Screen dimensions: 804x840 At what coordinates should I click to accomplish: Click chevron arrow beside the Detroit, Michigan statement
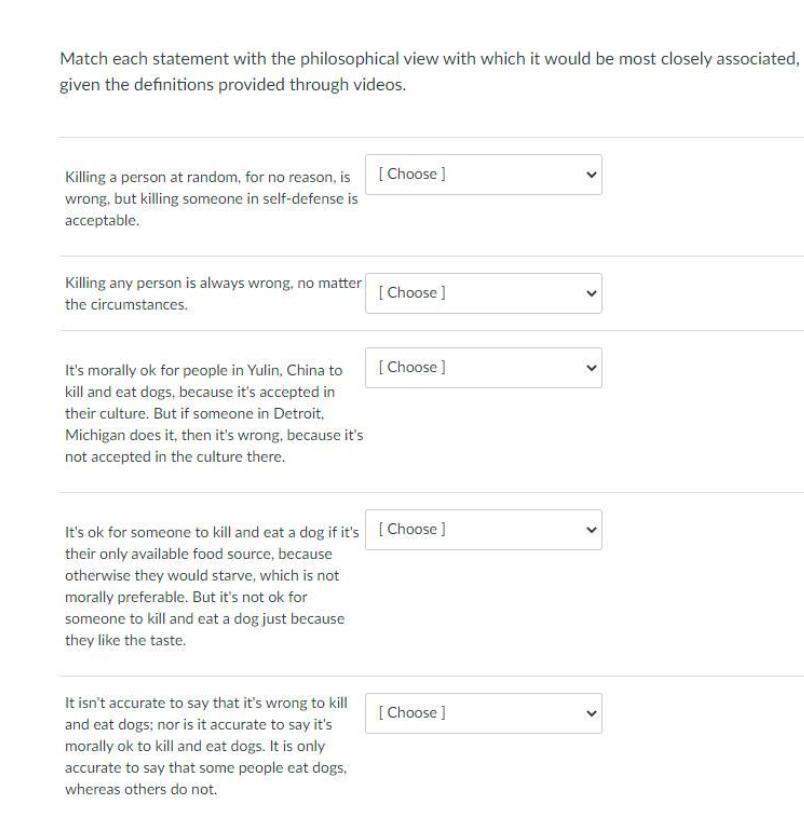(x=588, y=367)
